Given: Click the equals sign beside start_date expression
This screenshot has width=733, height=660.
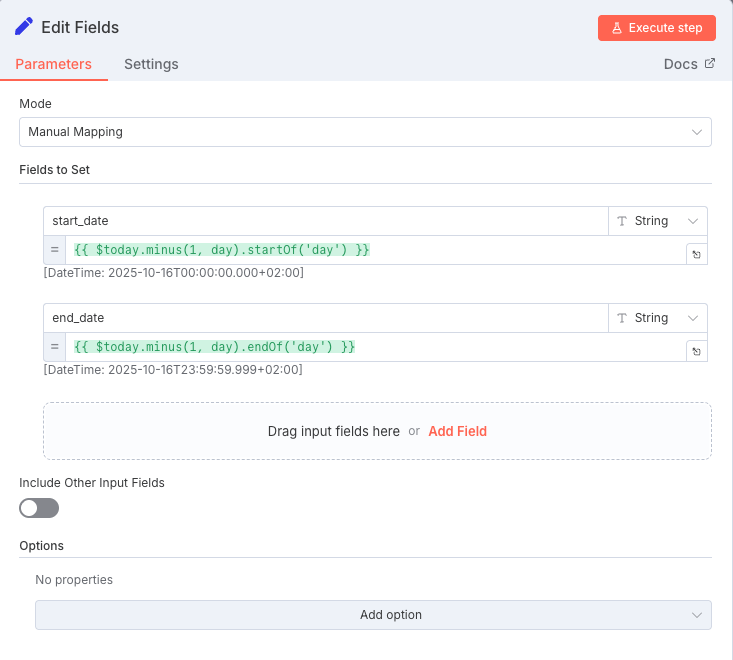Looking at the screenshot, I should pos(55,250).
